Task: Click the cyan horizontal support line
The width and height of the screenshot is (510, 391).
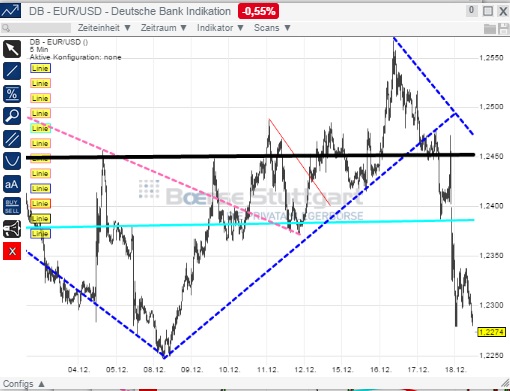Action: coord(250,224)
